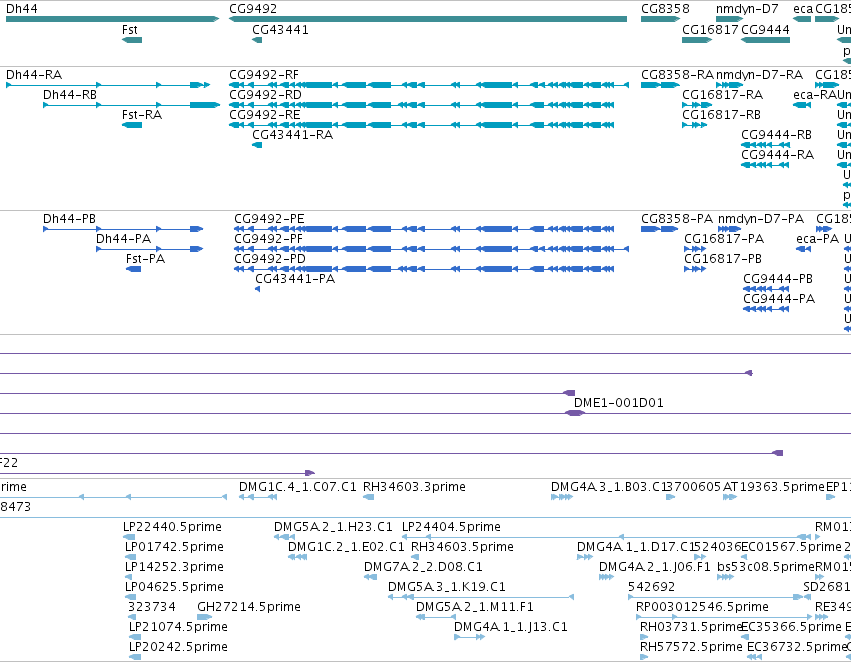Select the DME1-001D01 purple feature label
Screen dimensions: 851x662
(619, 403)
